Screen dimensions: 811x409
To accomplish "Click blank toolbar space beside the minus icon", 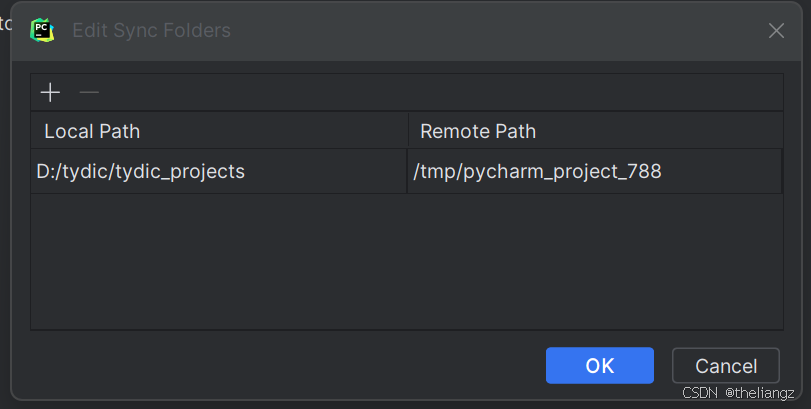I will [x=440, y=93].
